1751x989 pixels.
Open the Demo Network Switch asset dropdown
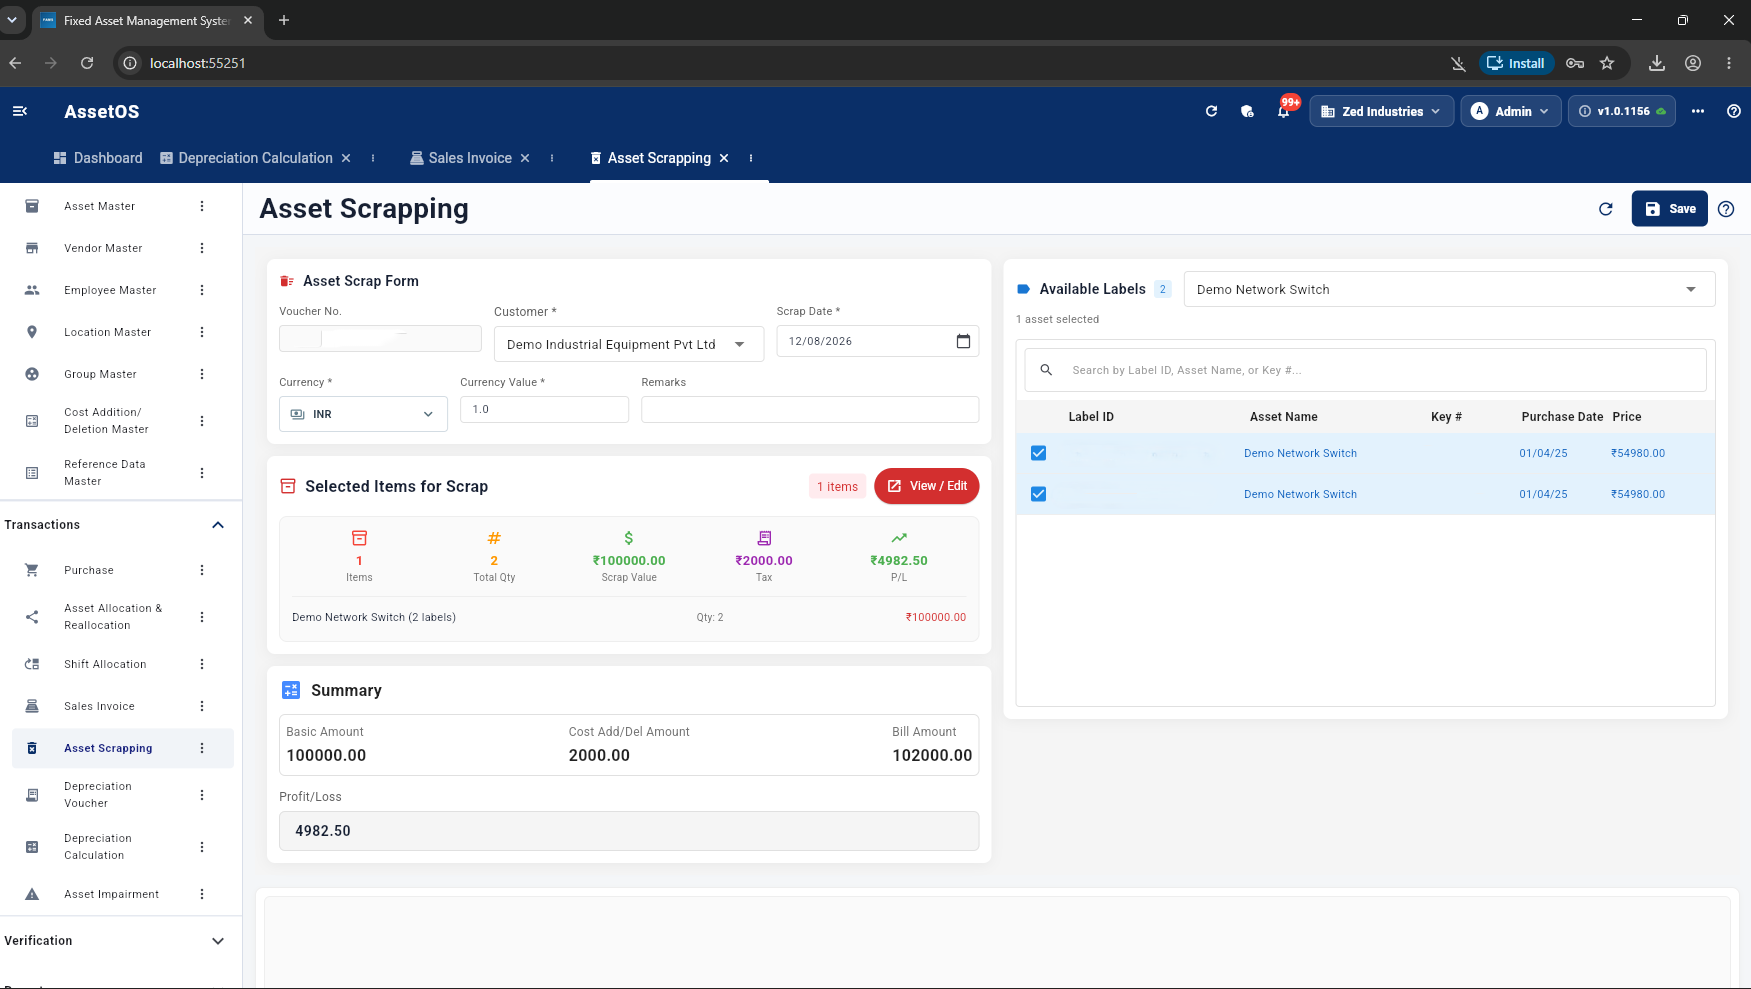[1449, 290]
